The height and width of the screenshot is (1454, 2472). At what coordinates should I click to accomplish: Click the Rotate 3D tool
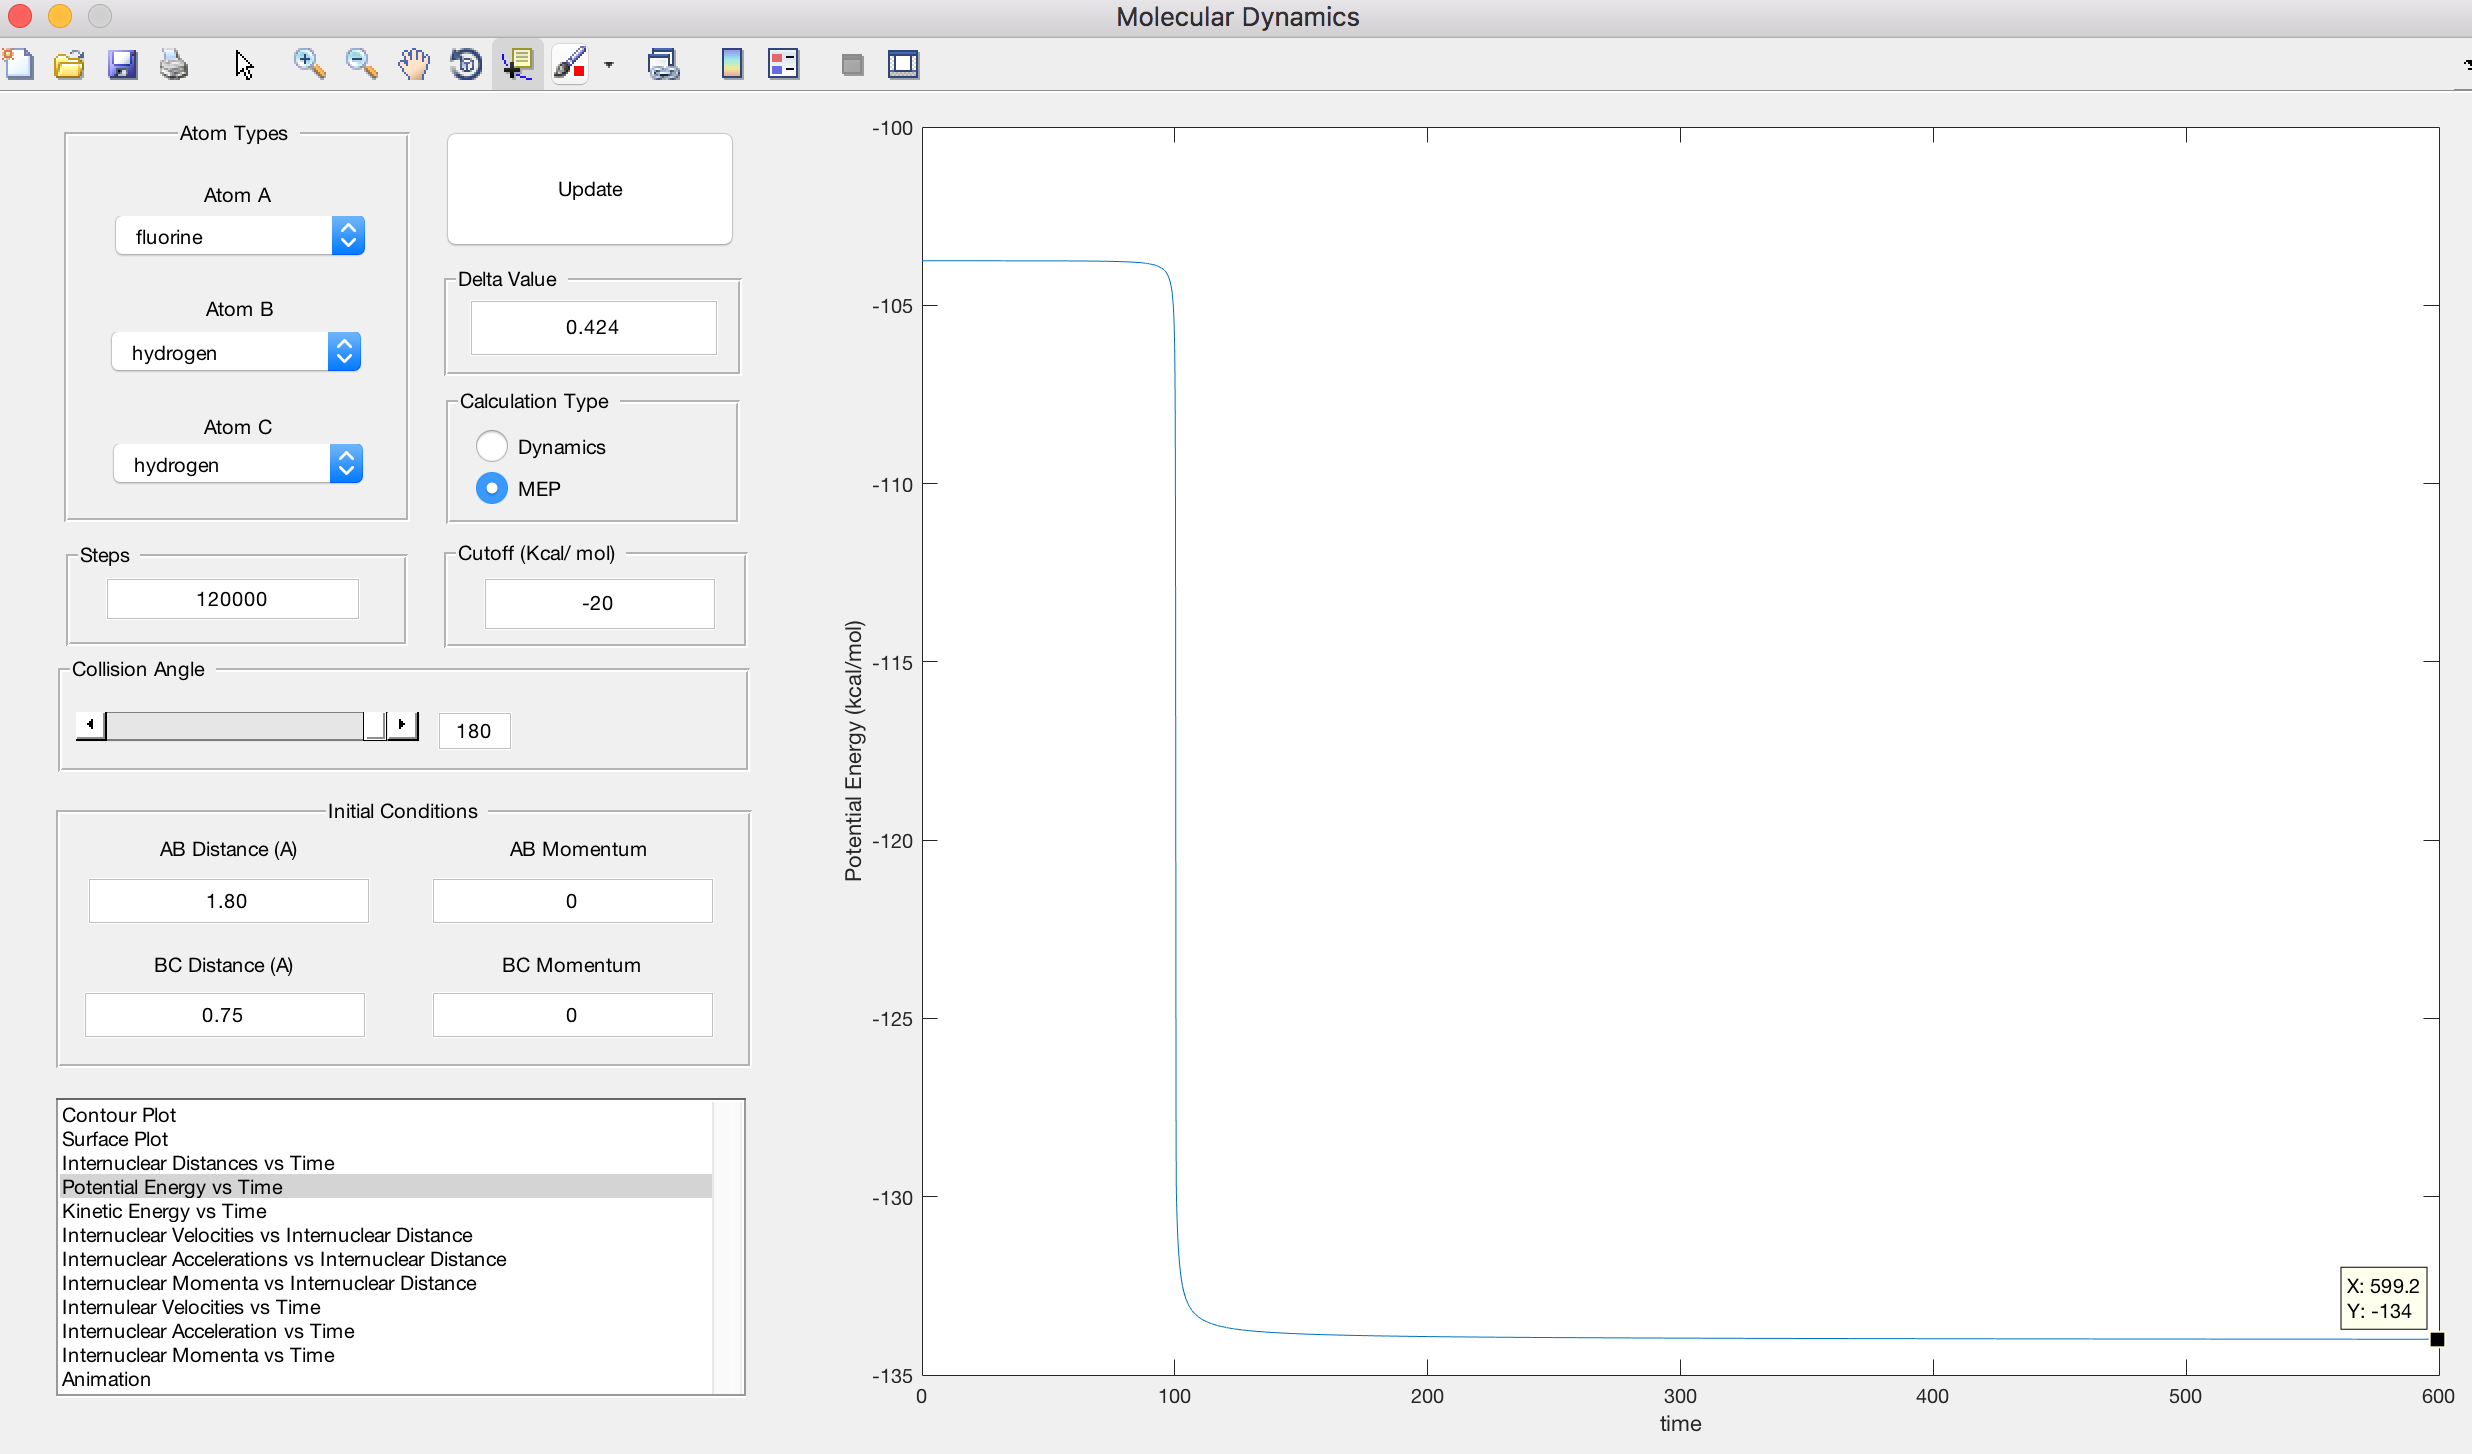coord(466,65)
